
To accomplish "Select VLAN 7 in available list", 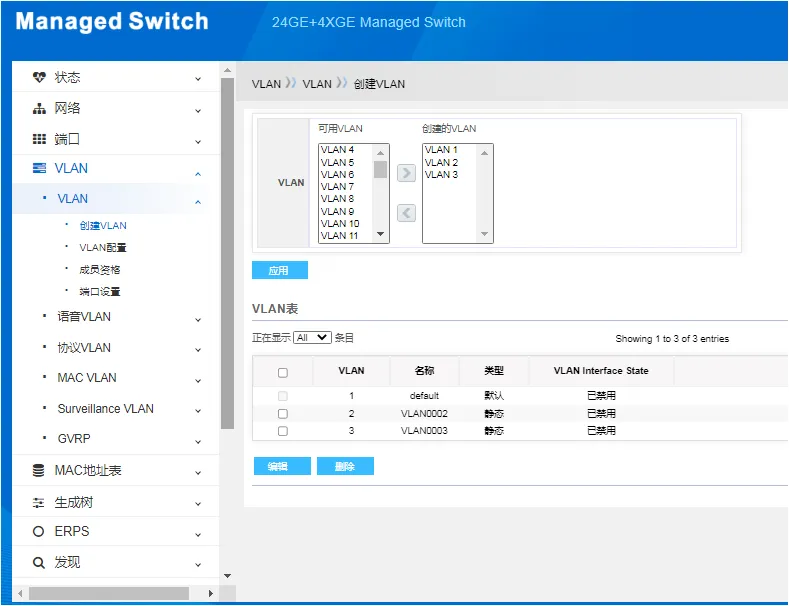I will (x=346, y=186).
